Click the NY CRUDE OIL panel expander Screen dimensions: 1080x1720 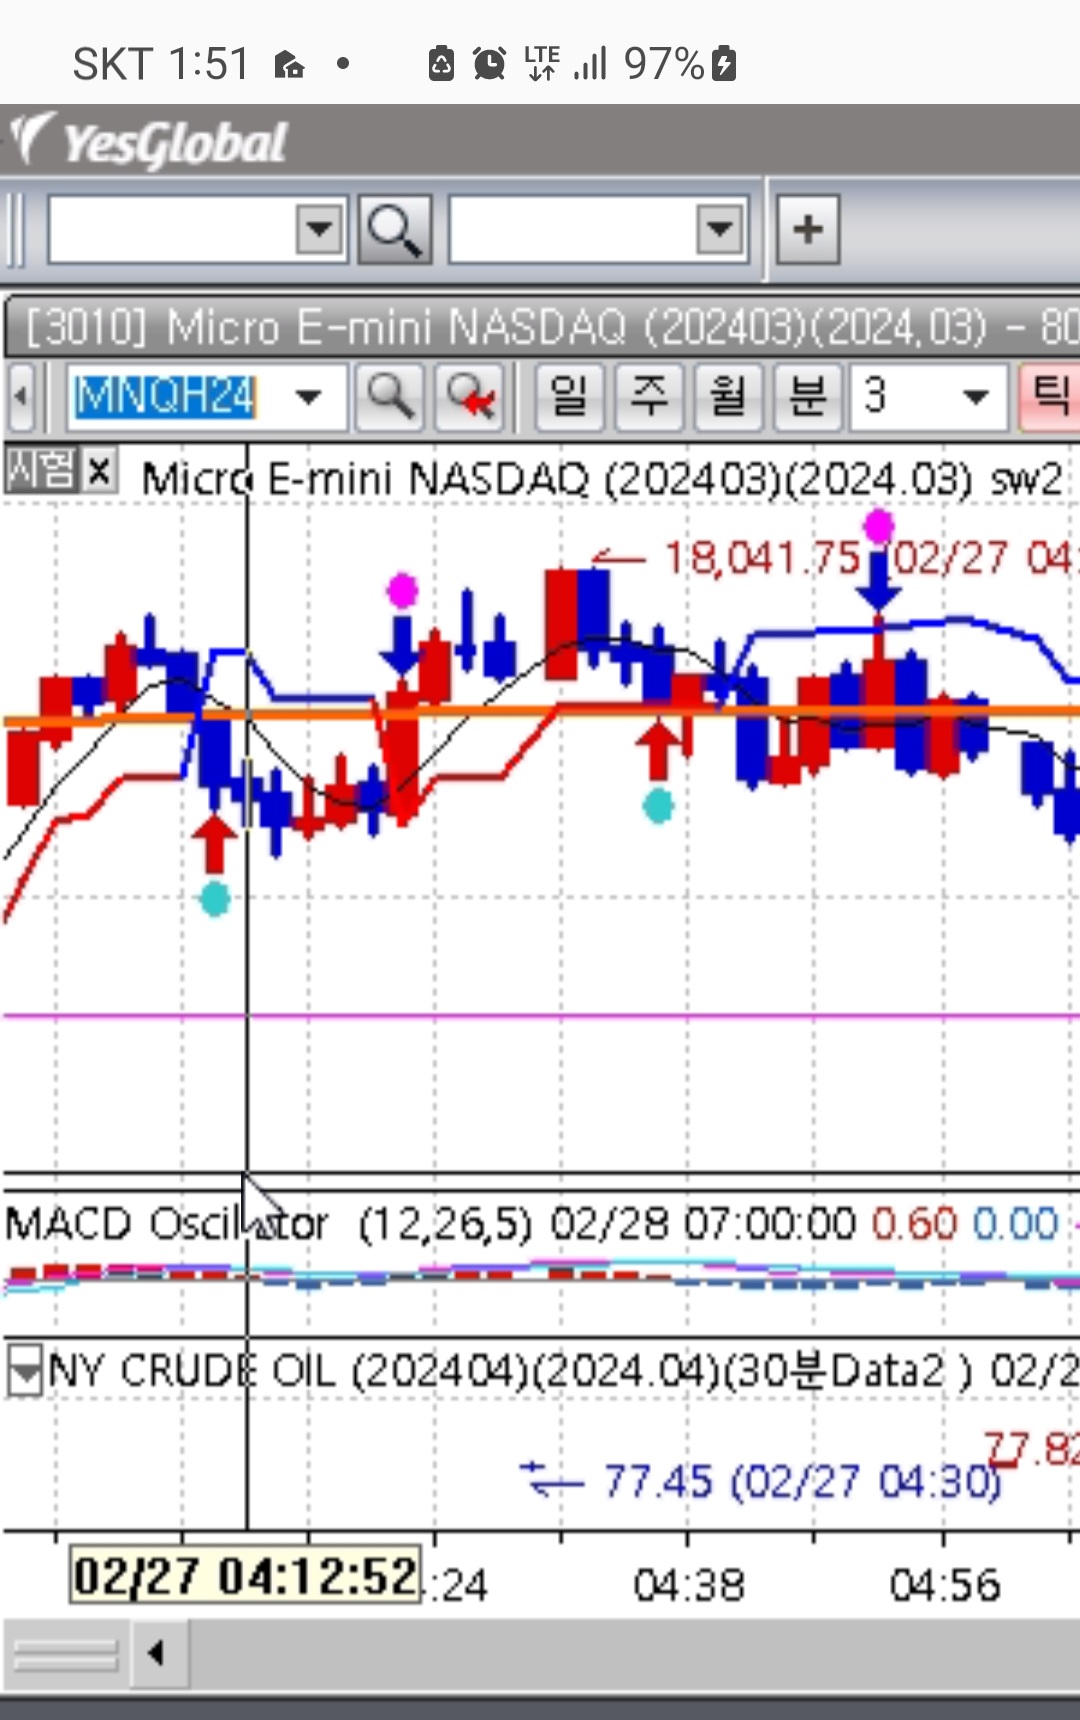[x=24, y=1370]
